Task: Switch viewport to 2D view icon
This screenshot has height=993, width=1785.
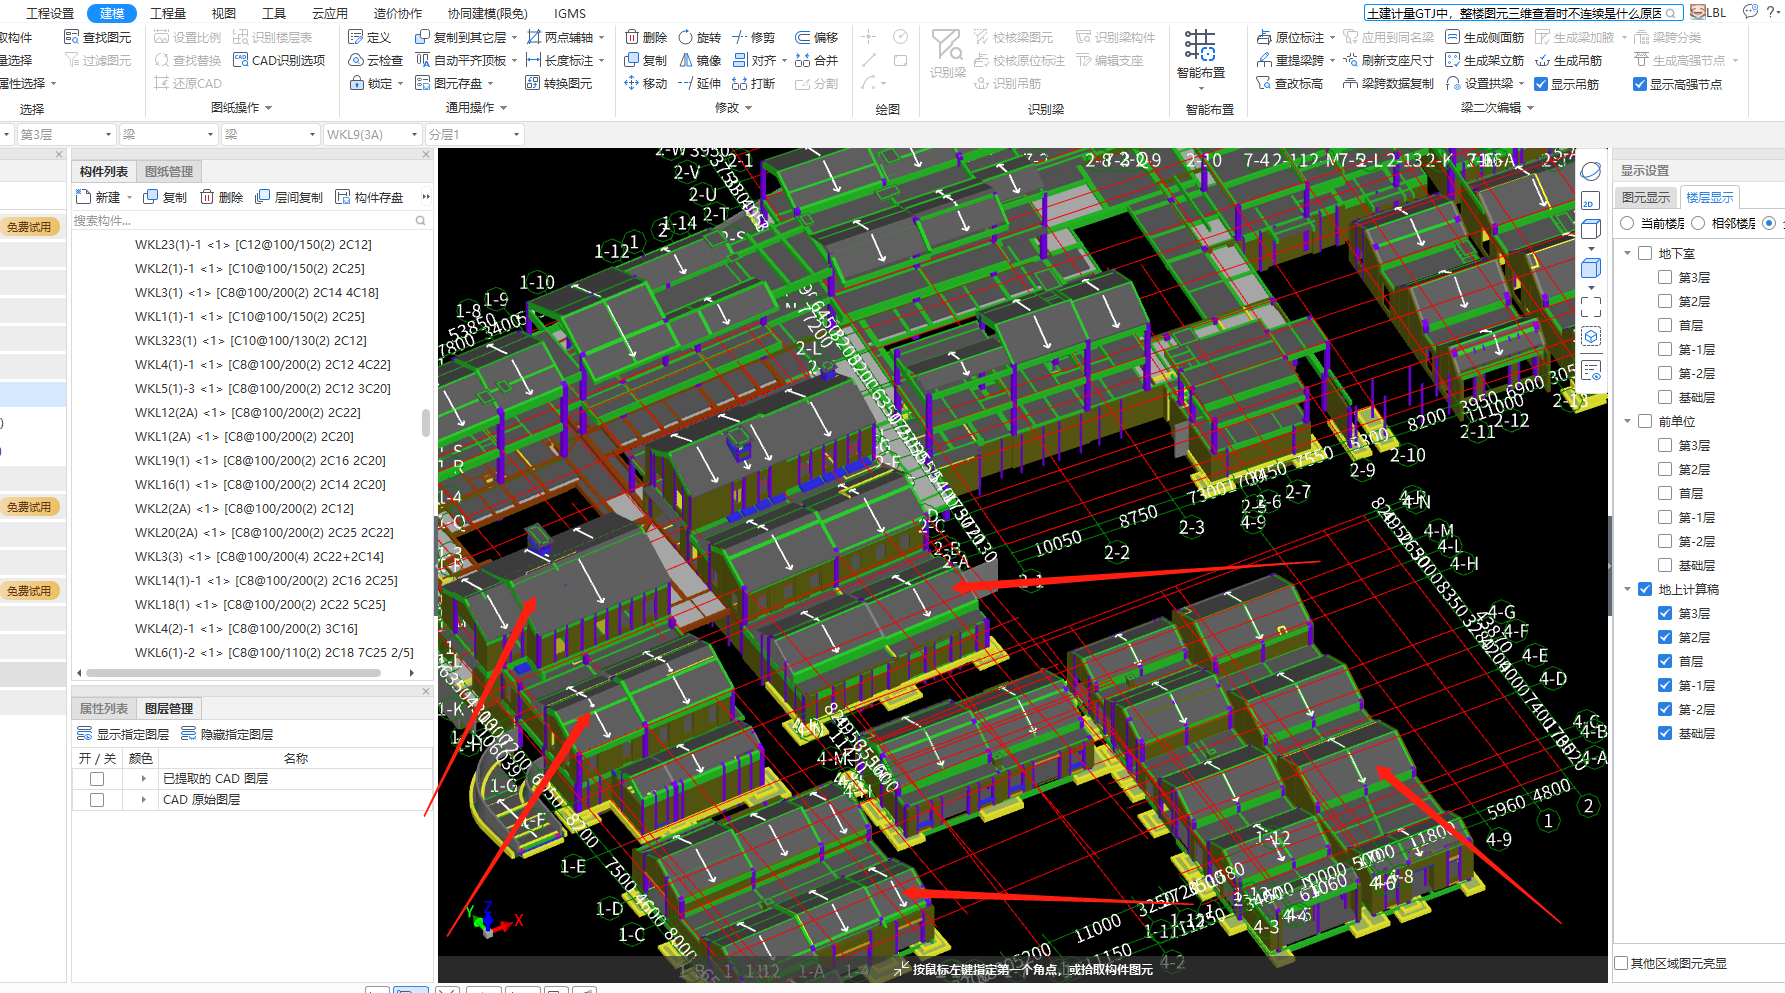Action: pos(1590,201)
